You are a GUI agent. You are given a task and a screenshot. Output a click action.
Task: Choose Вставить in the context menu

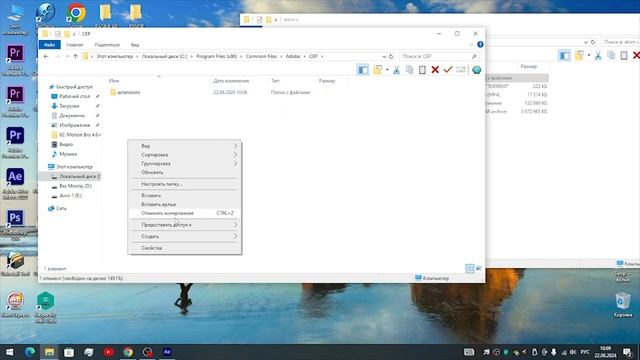pyautogui.click(x=184, y=196)
